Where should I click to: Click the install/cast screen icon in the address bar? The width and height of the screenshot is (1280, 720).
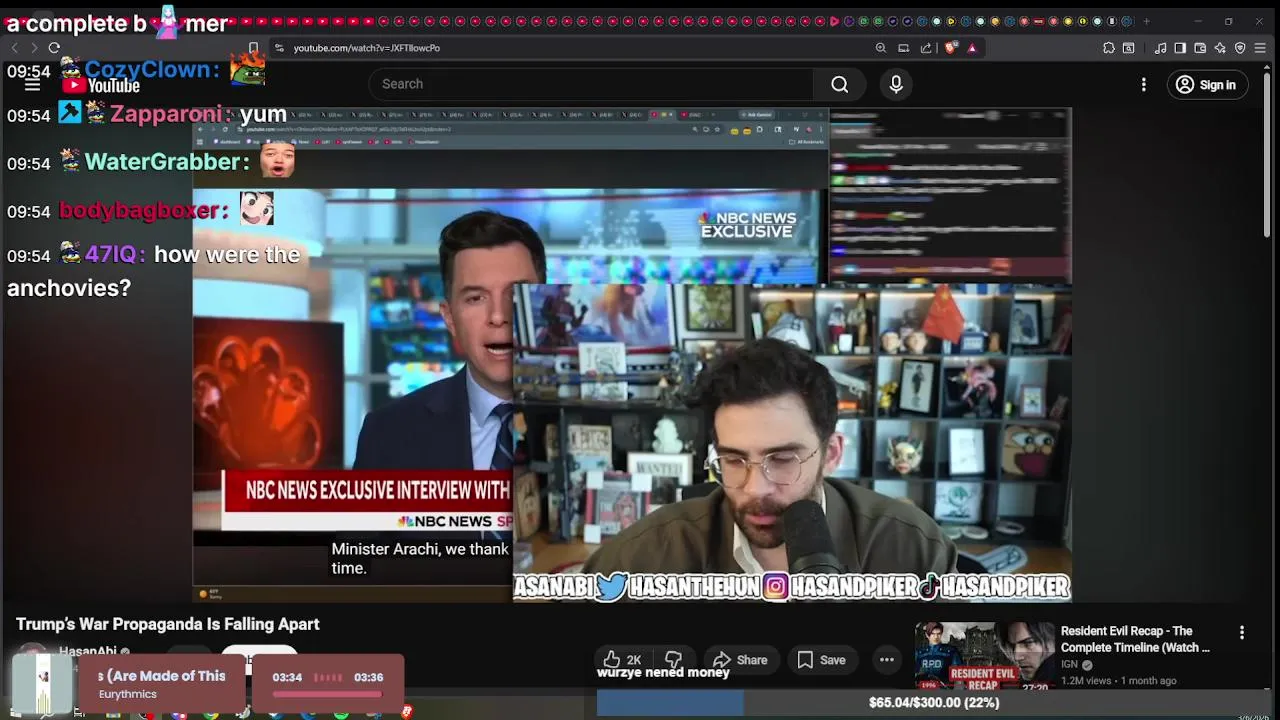[903, 48]
